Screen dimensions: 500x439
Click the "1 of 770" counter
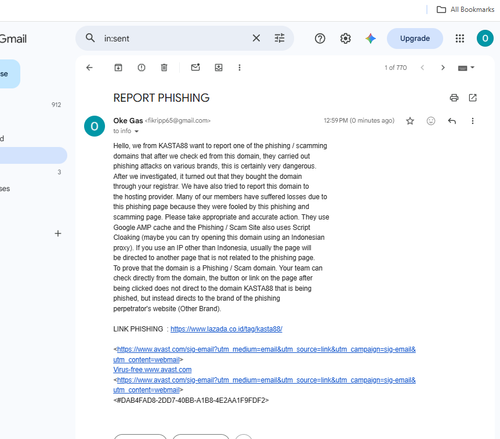396,68
